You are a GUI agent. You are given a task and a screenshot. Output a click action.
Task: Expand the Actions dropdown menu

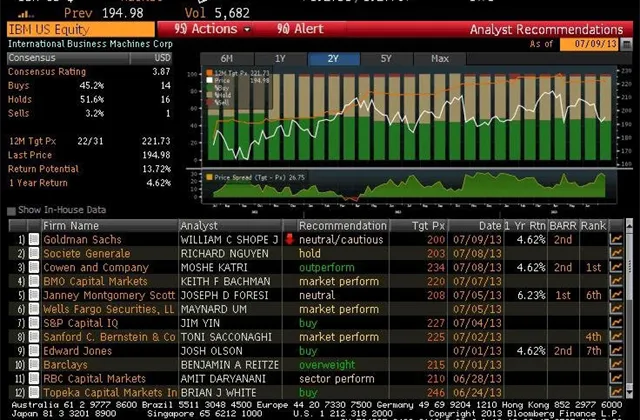pos(212,29)
